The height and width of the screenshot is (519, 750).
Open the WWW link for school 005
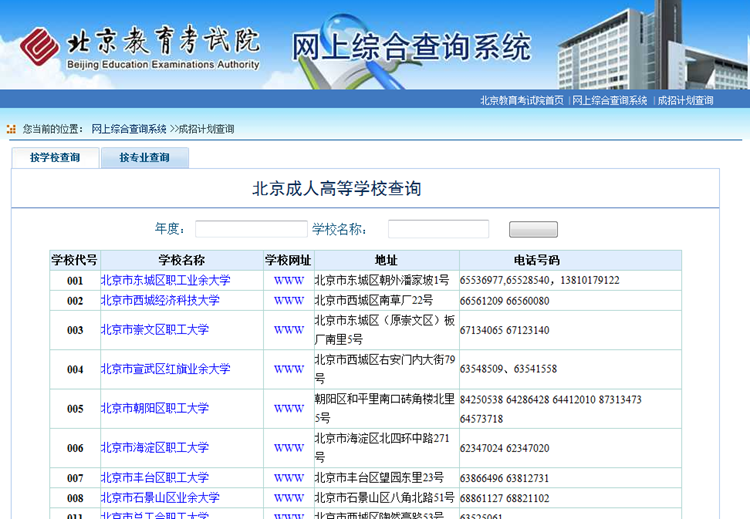(x=289, y=409)
